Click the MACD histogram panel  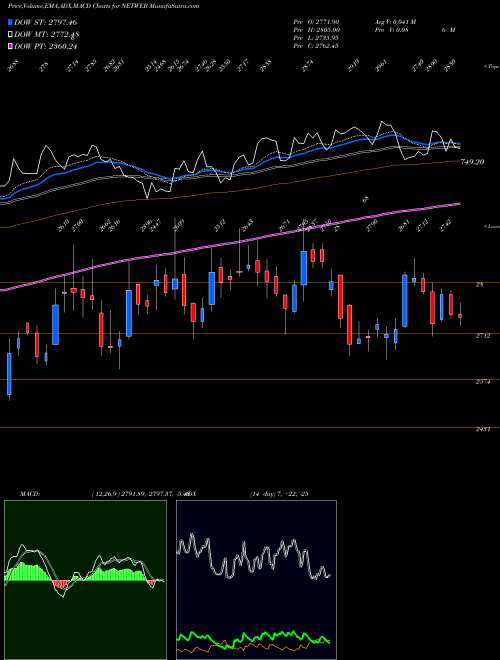(85, 580)
